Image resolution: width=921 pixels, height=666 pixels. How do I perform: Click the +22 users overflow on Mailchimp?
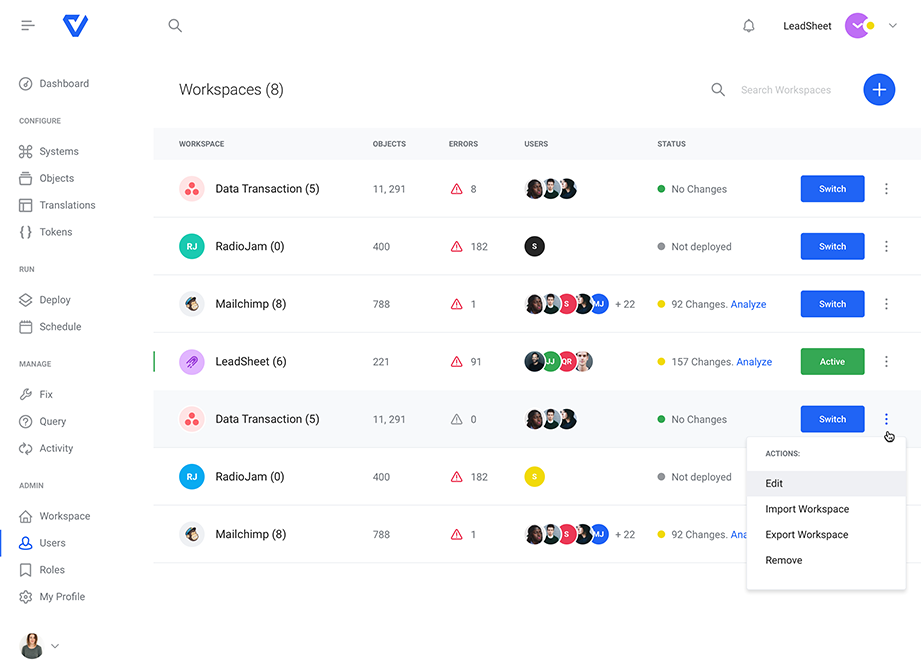[x=625, y=305]
